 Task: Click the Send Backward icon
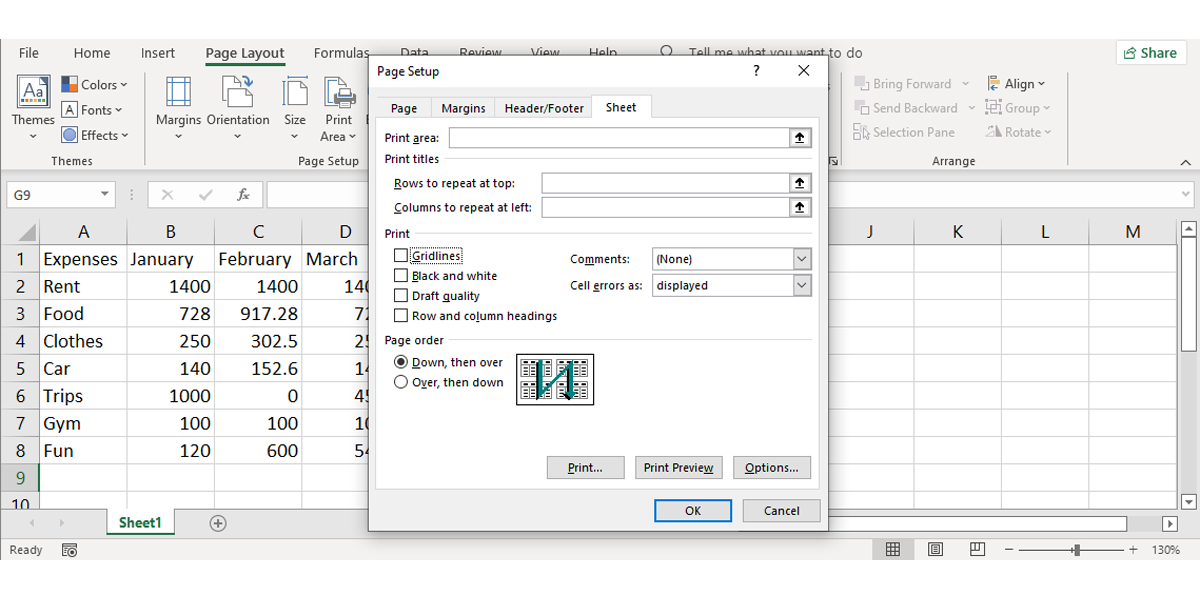coord(861,108)
